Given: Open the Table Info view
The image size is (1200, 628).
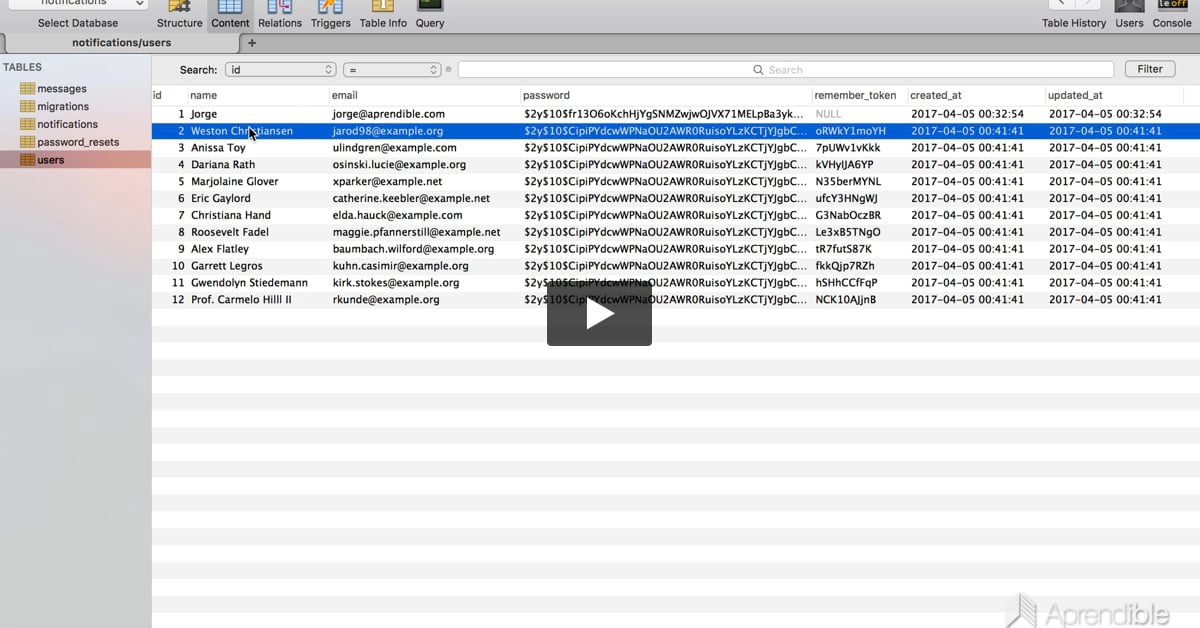Looking at the screenshot, I should [x=383, y=14].
